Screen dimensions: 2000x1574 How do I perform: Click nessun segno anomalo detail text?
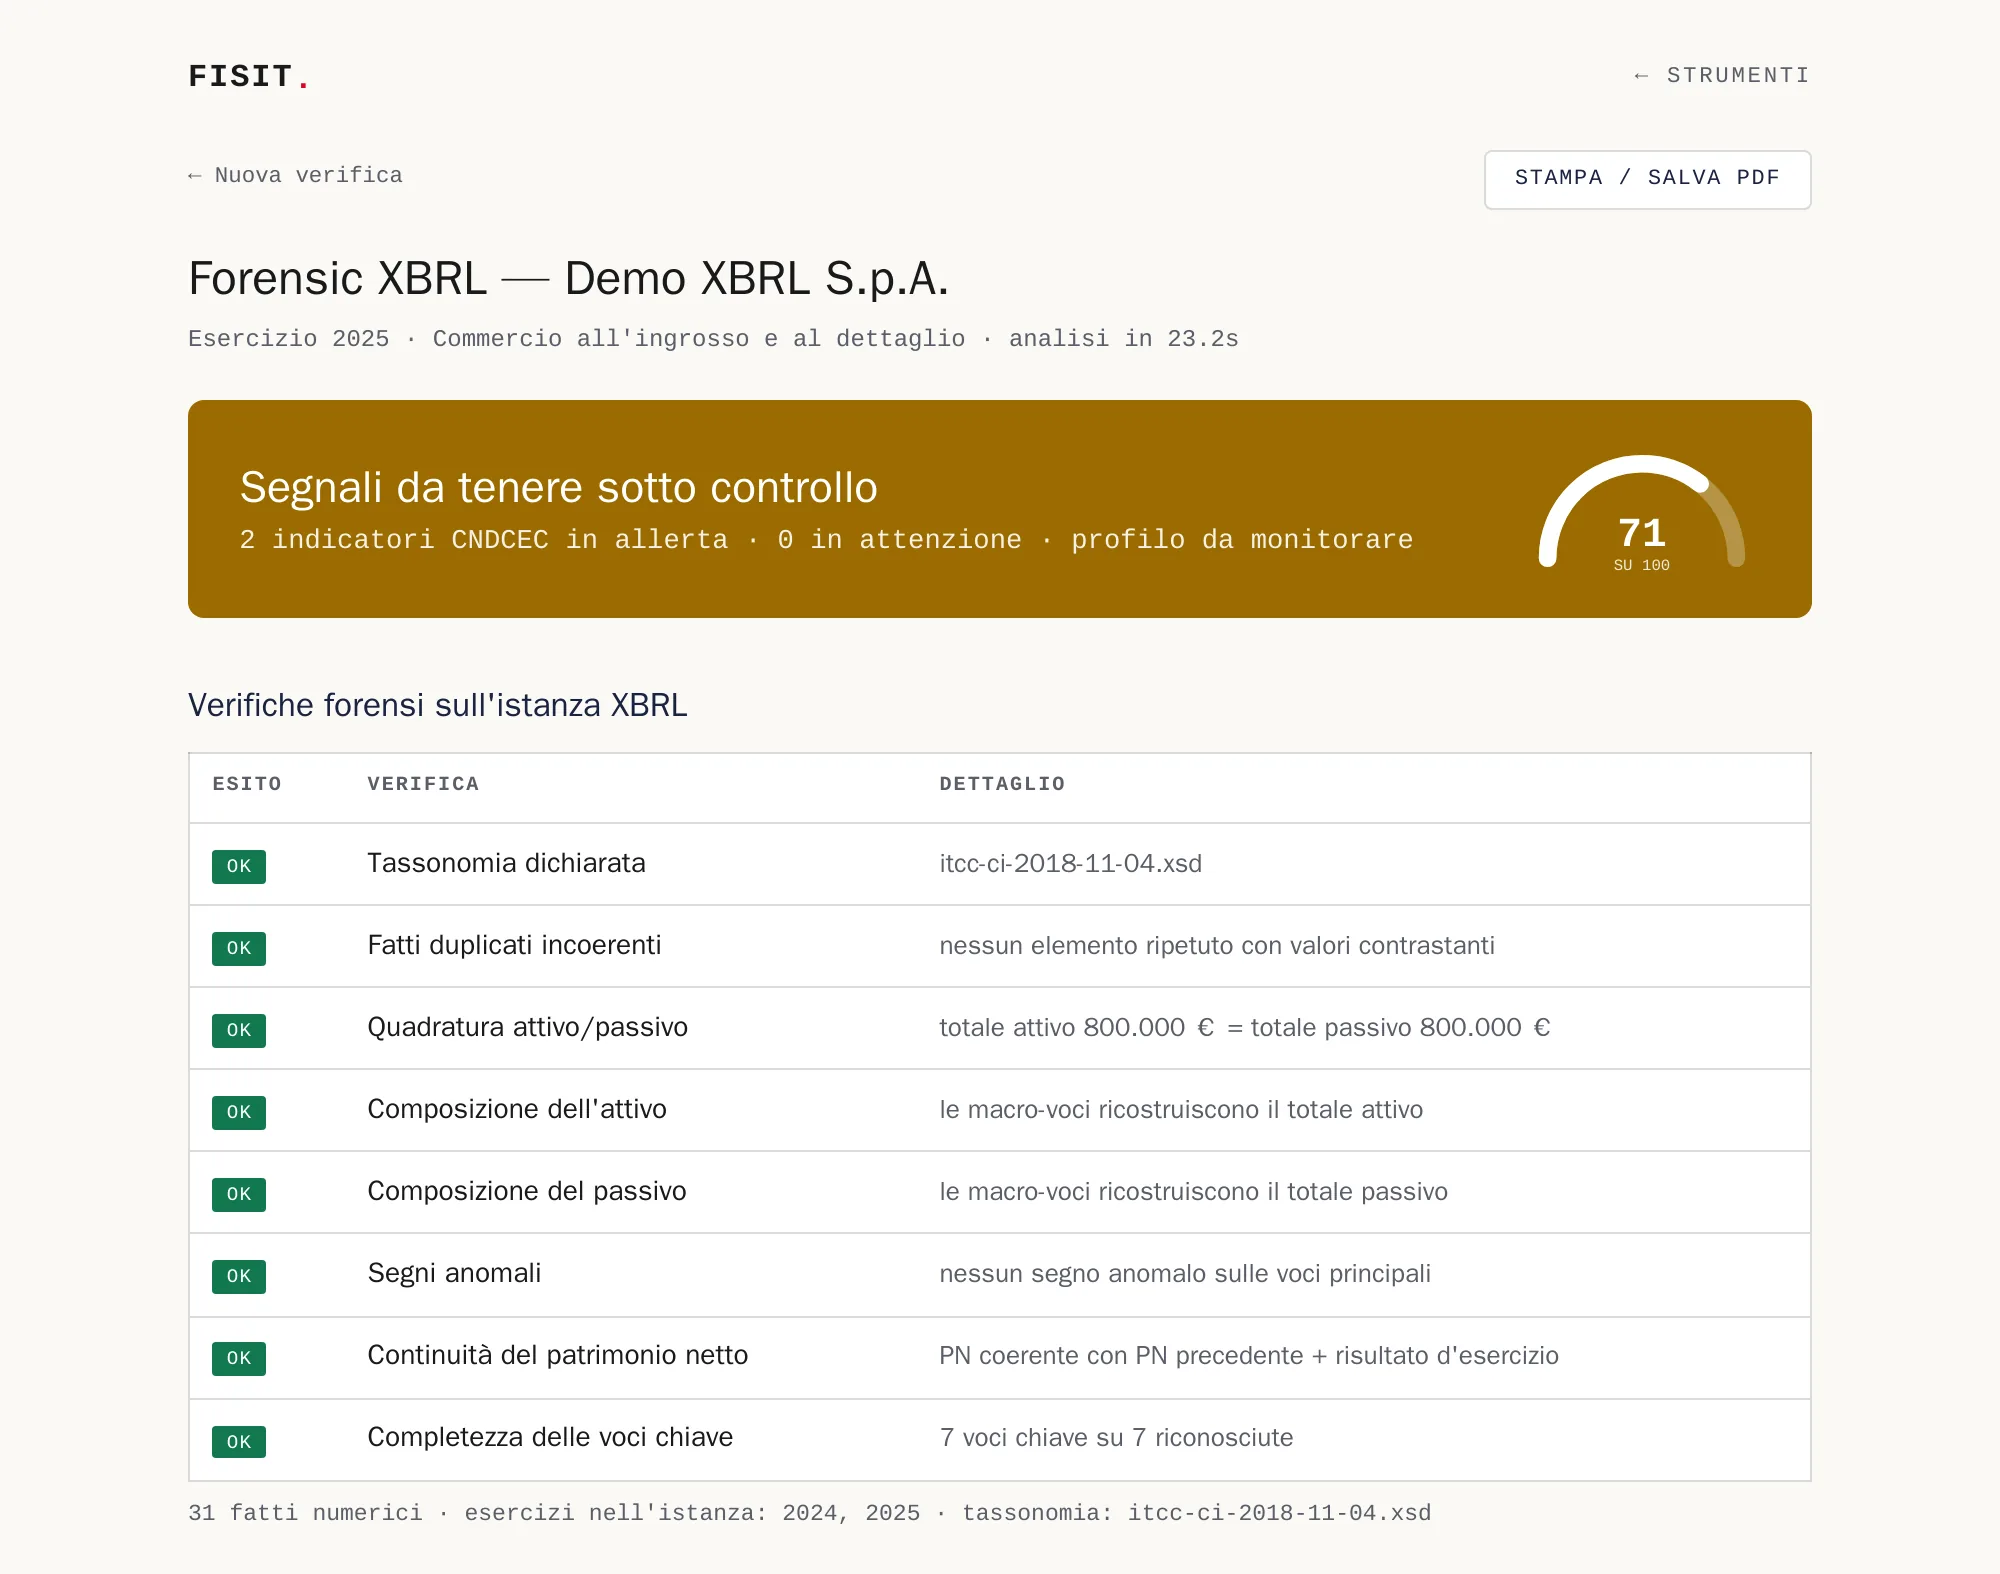(x=1185, y=1273)
